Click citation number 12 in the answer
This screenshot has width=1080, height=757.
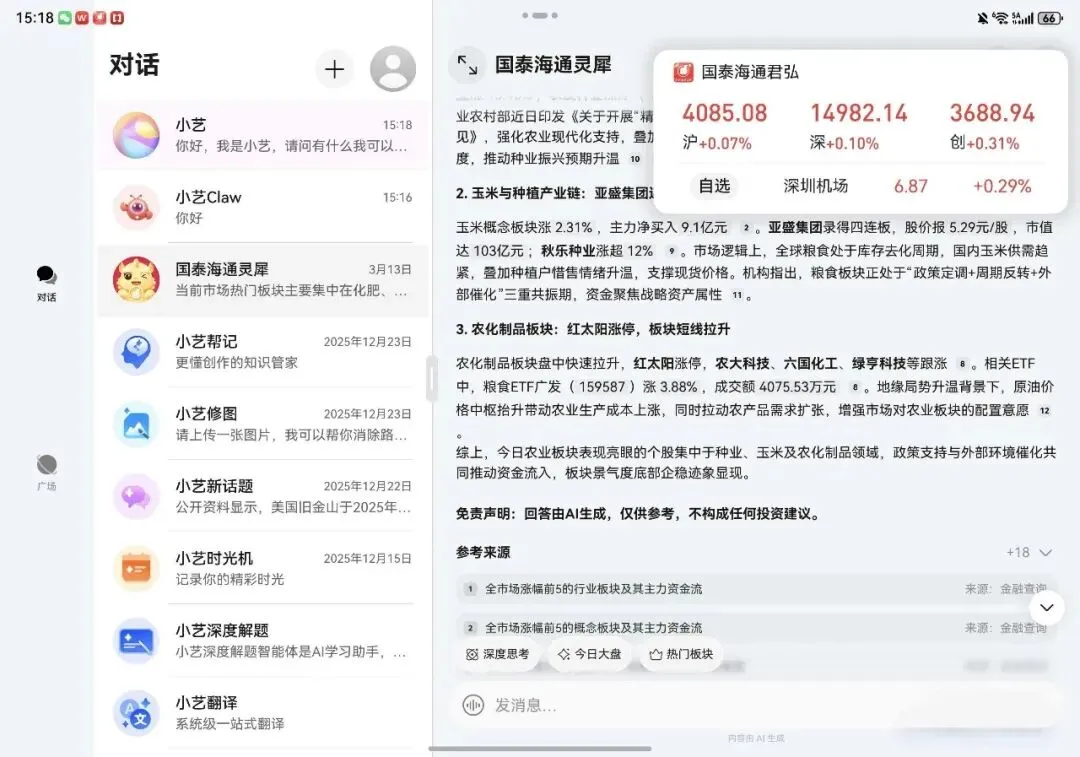point(1045,411)
